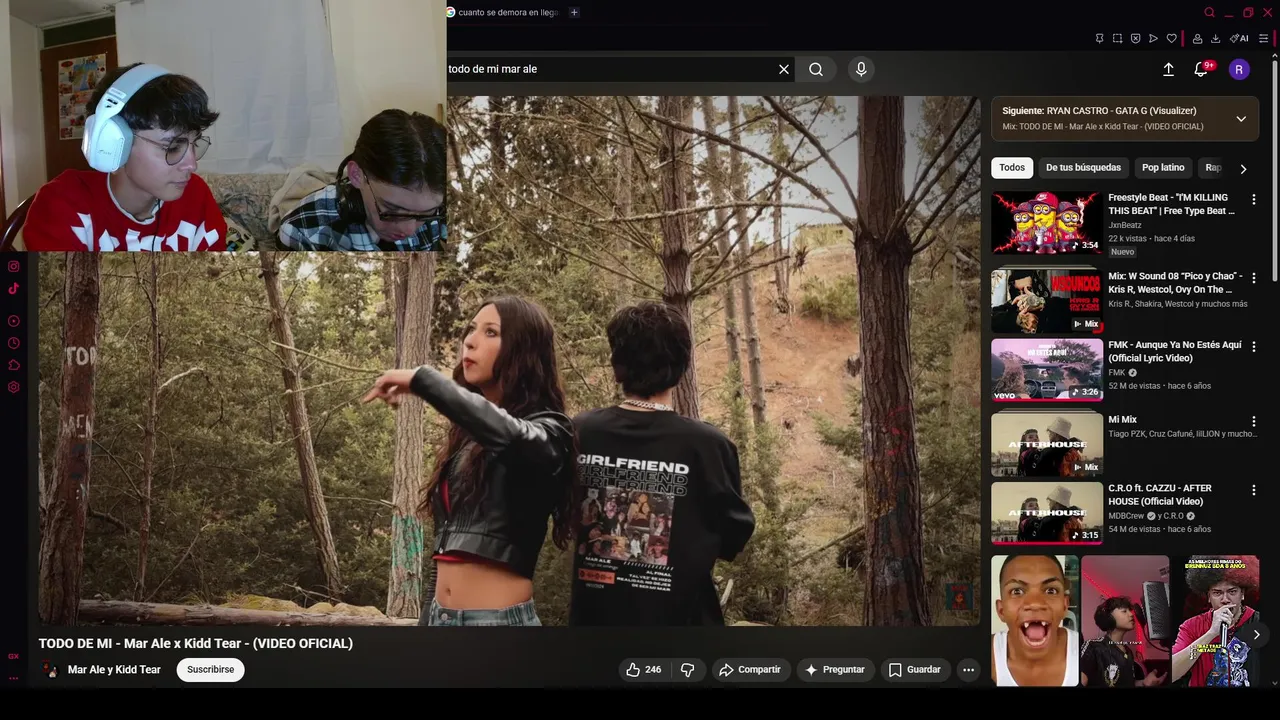Image resolution: width=1280 pixels, height=720 pixels.
Task: Open a new browser tab with plus
Action: click(x=574, y=12)
